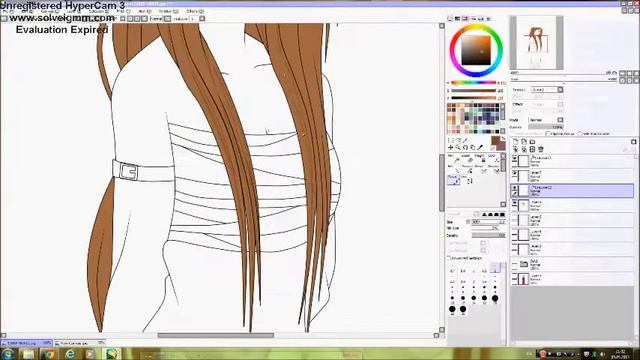Open the Filter menu
Screen dimensions: 640x360
click(x=123, y=11)
